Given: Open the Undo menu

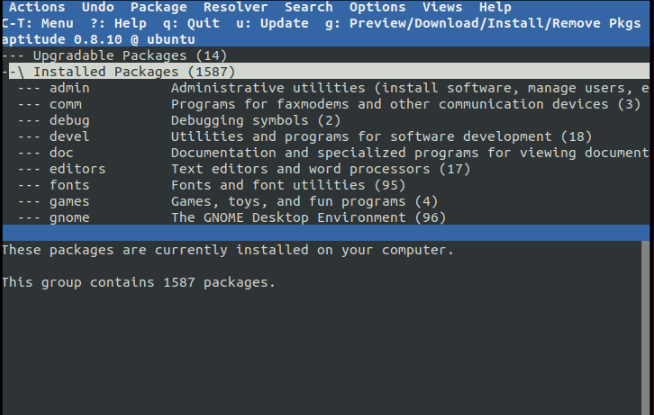Looking at the screenshot, I should 98,7.
